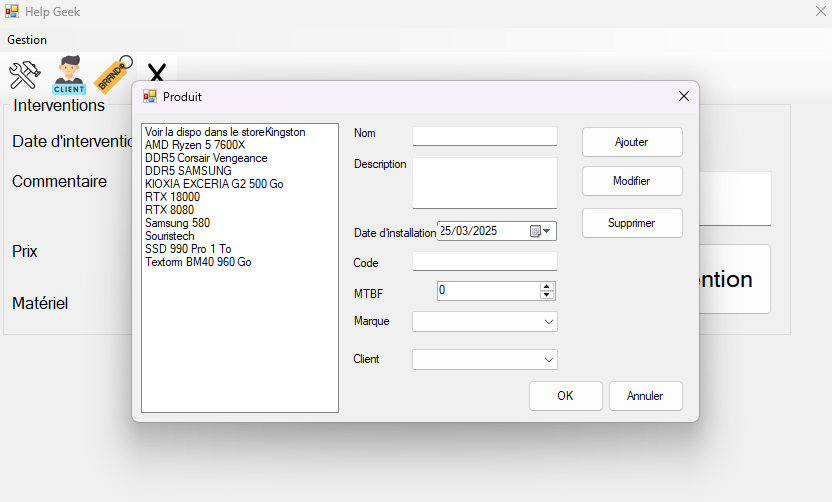Viewport: 832px width, 502px height.
Task: Expand the Marque dropdown
Action: coord(549,322)
